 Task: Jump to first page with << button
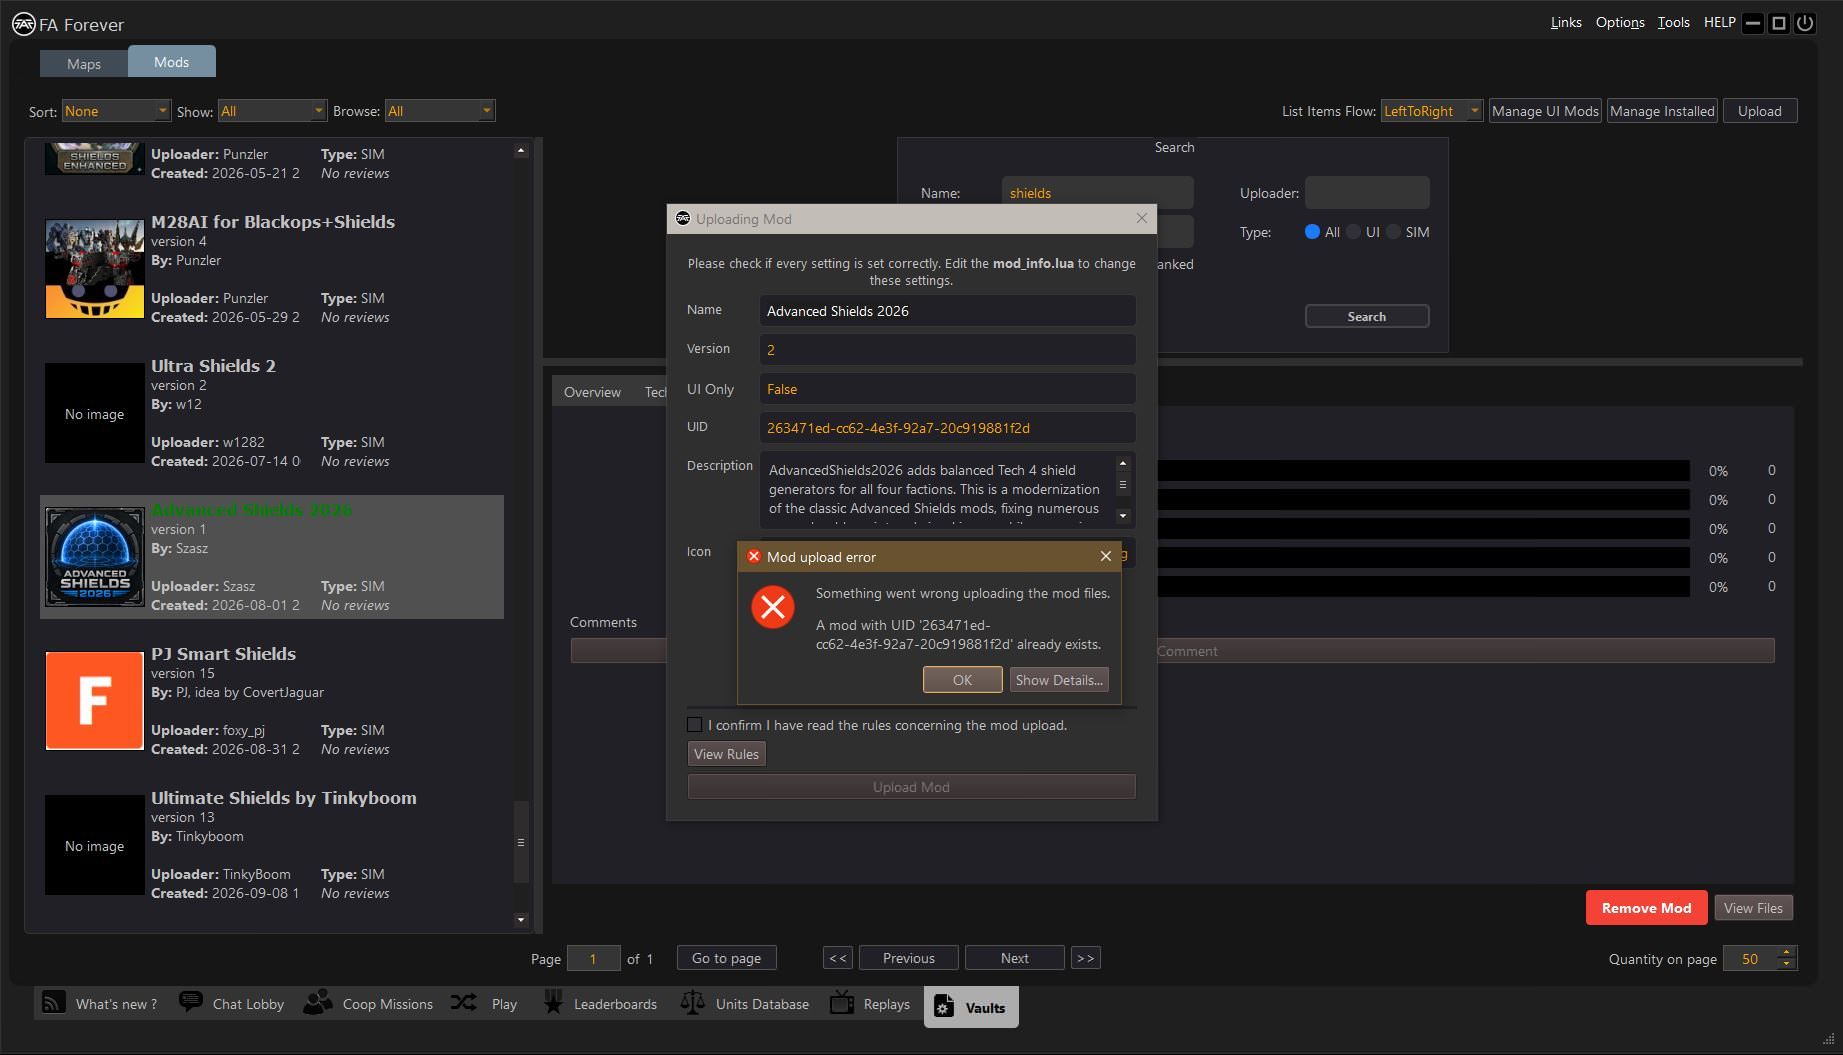tap(838, 958)
